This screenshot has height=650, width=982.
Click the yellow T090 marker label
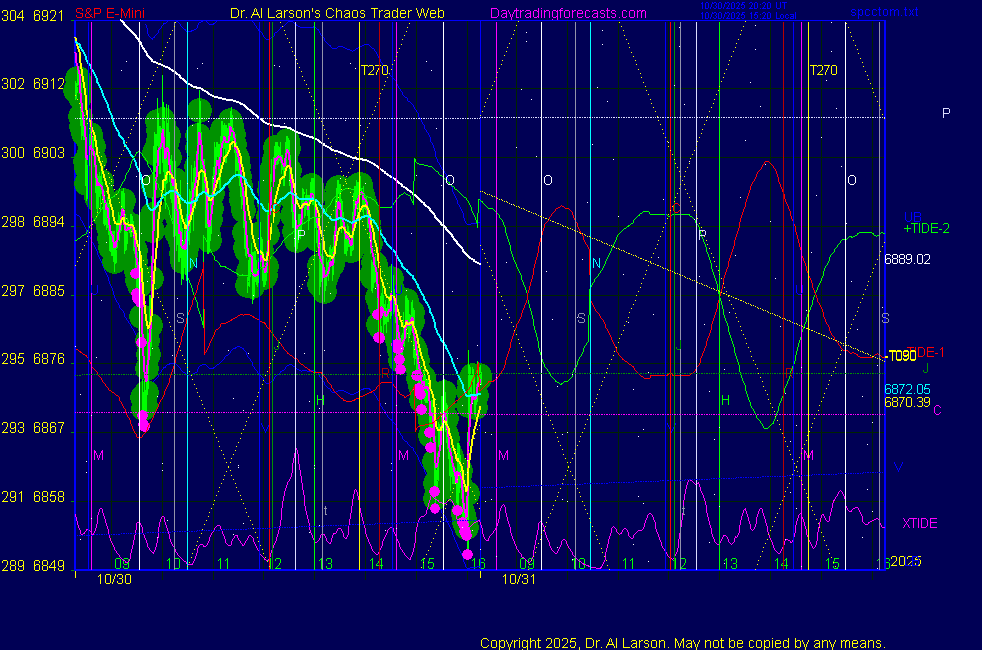[x=901, y=356]
